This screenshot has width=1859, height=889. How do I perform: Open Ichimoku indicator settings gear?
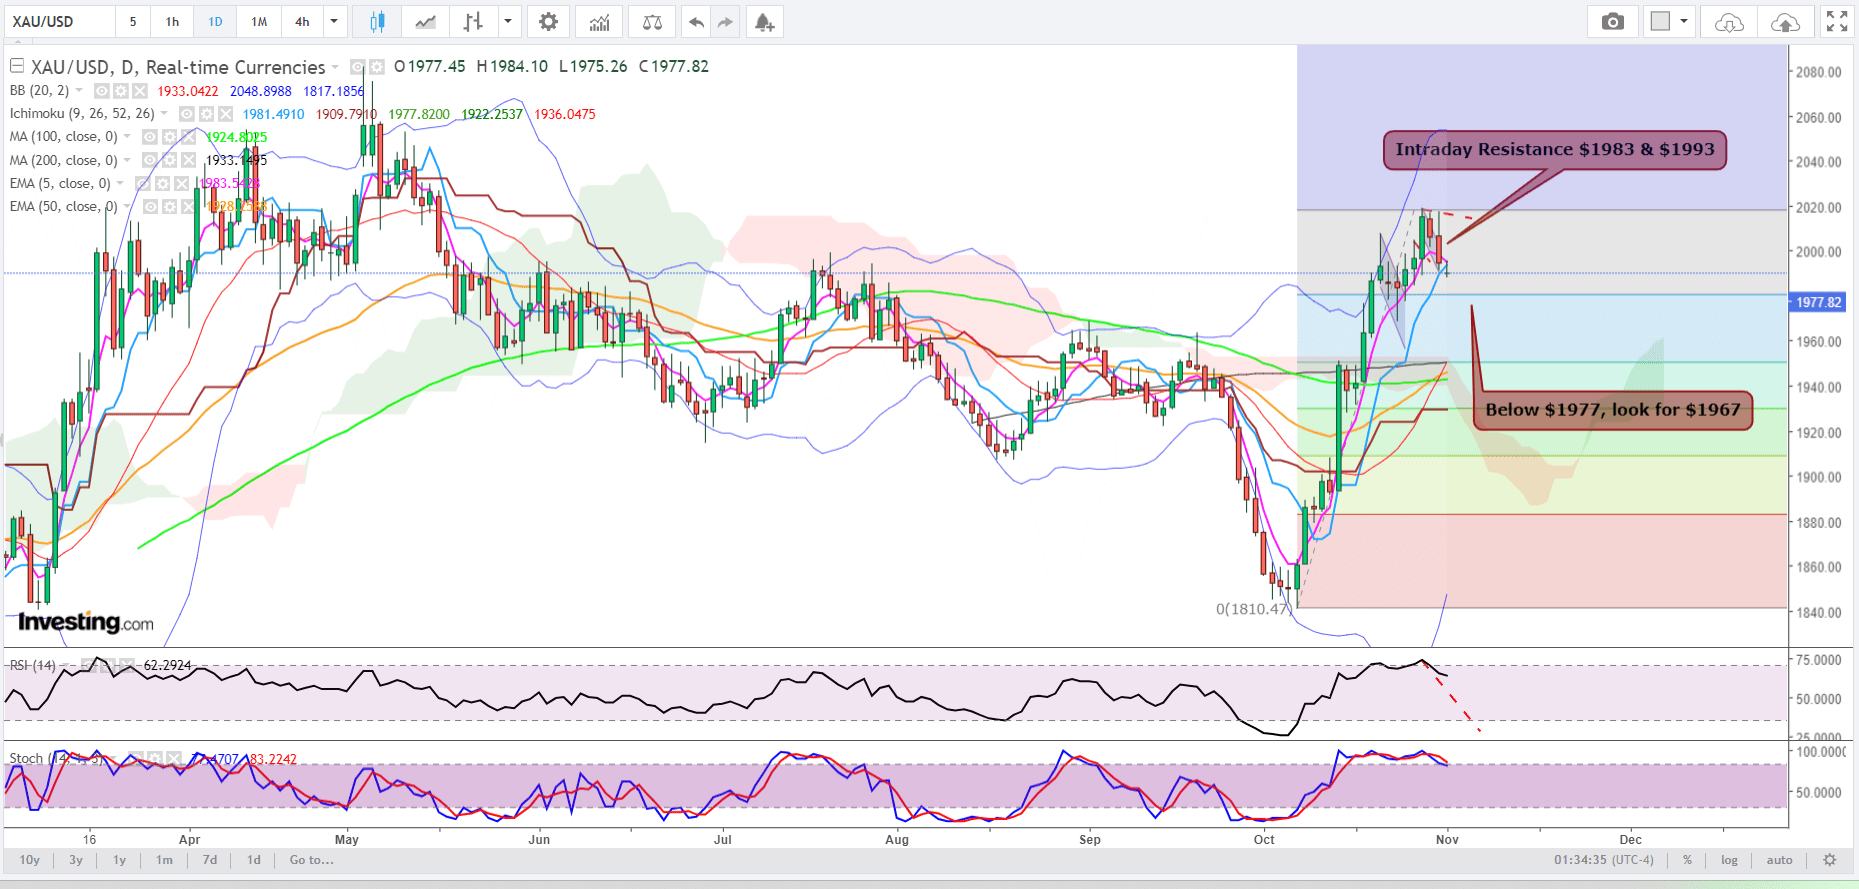[x=206, y=114]
